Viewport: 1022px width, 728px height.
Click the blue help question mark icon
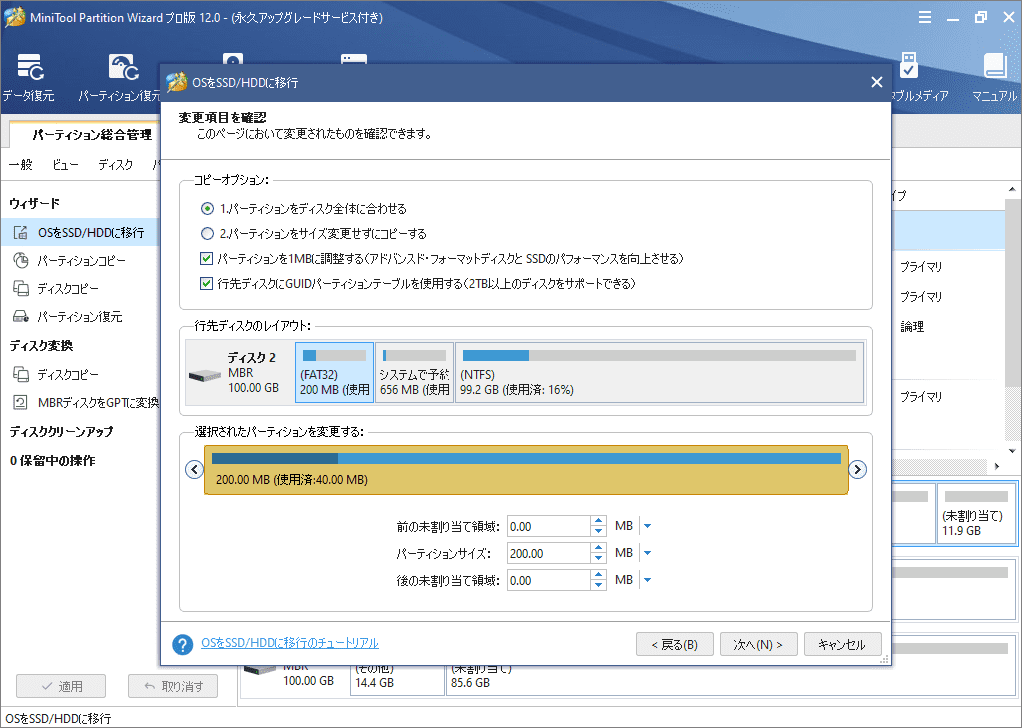click(x=182, y=645)
